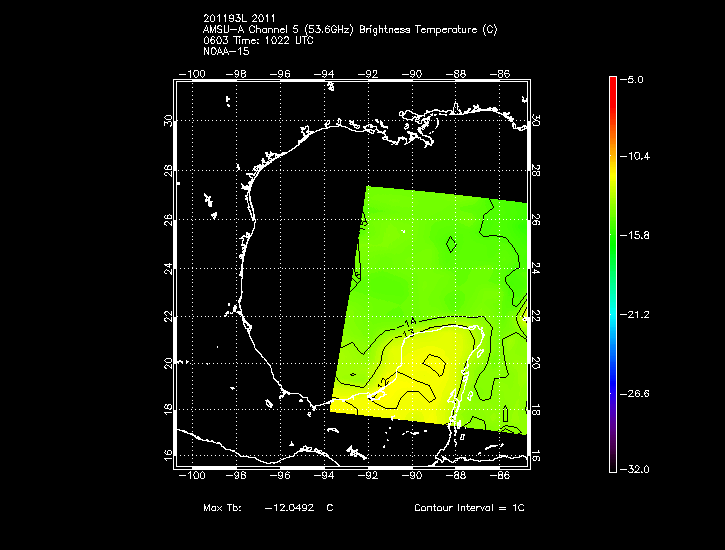Click the -26.6 color scale value
This screenshot has width=725, height=550.
pos(634,394)
